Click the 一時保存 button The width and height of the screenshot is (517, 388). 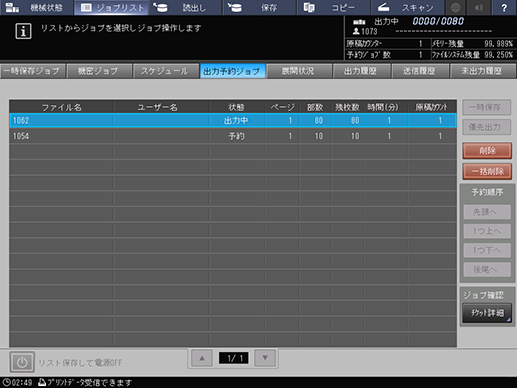click(x=486, y=107)
